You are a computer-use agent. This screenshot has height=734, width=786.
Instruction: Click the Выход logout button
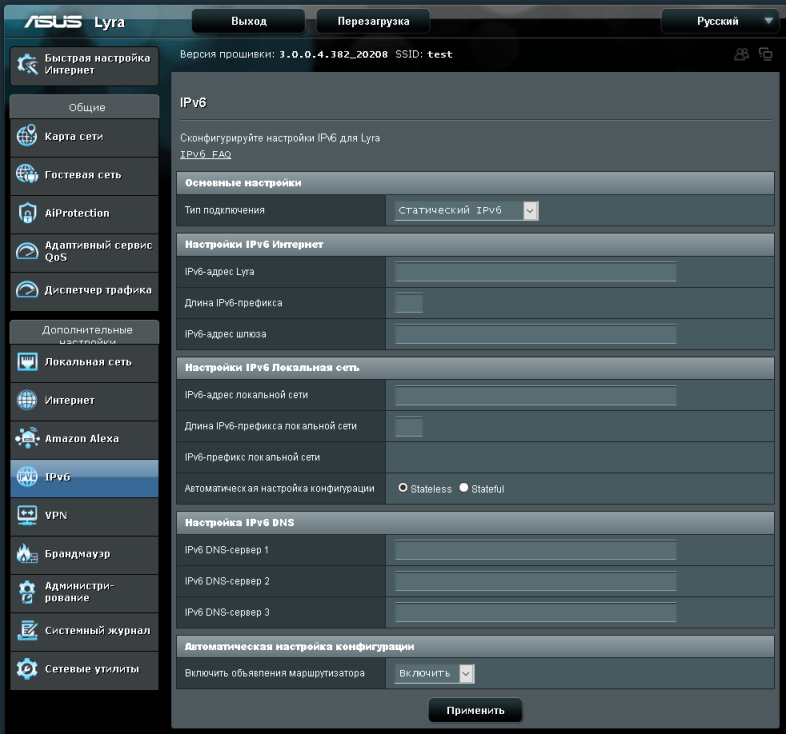pyautogui.click(x=249, y=22)
